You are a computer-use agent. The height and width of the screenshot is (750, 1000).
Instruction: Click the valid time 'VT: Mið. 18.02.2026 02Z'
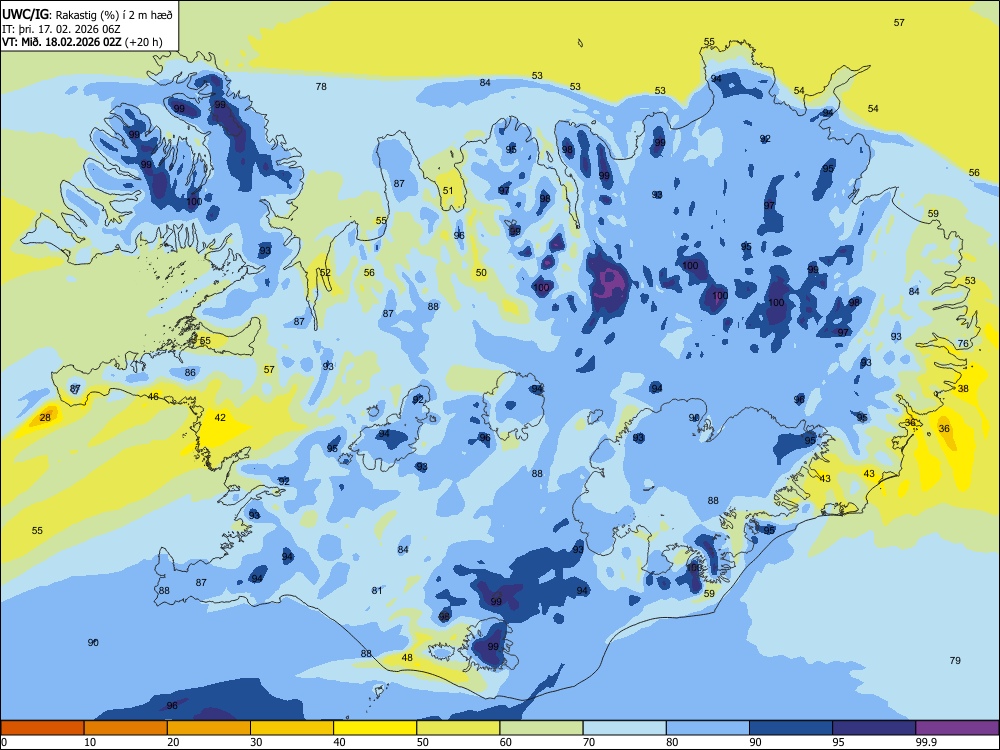(x=62, y=43)
